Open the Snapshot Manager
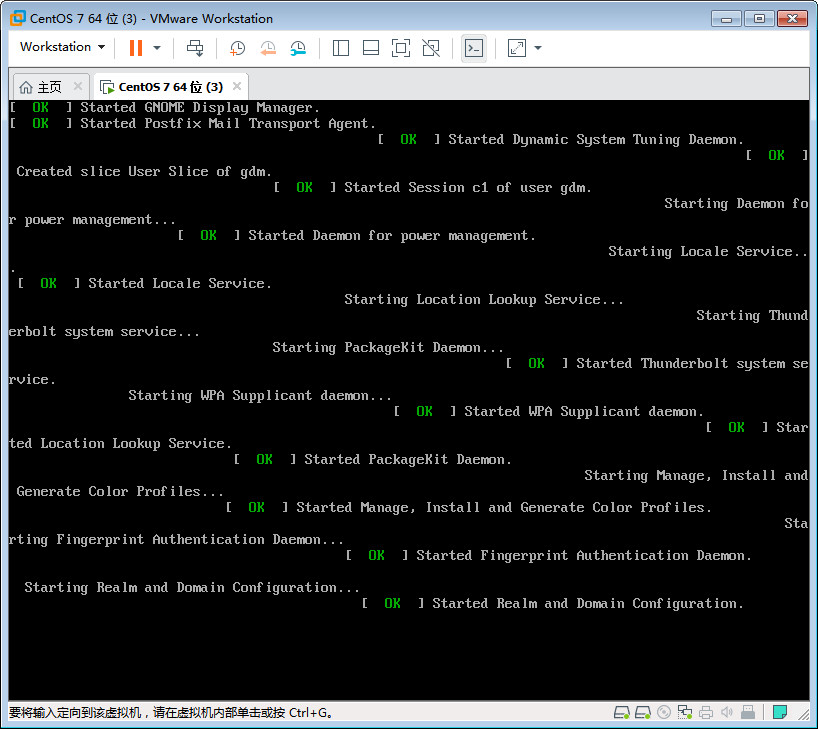Image resolution: width=818 pixels, height=729 pixels. pos(297,47)
